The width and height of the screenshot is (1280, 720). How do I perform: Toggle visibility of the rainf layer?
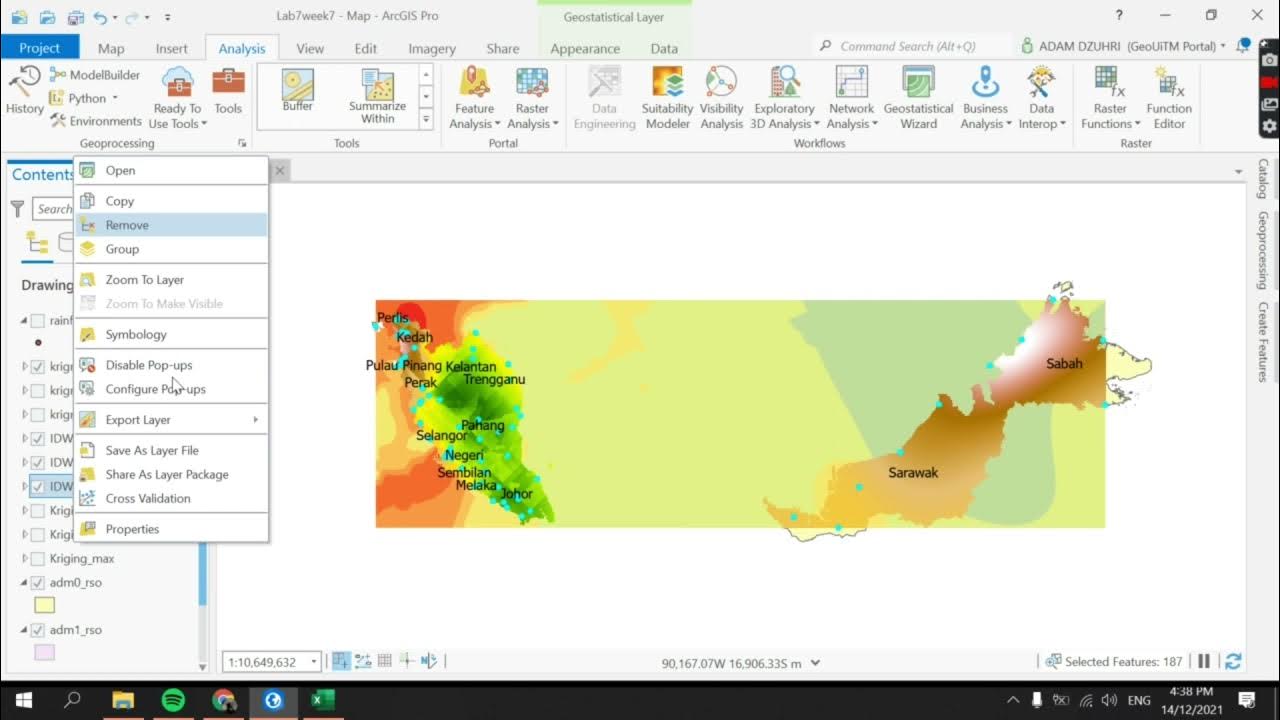click(x=38, y=321)
